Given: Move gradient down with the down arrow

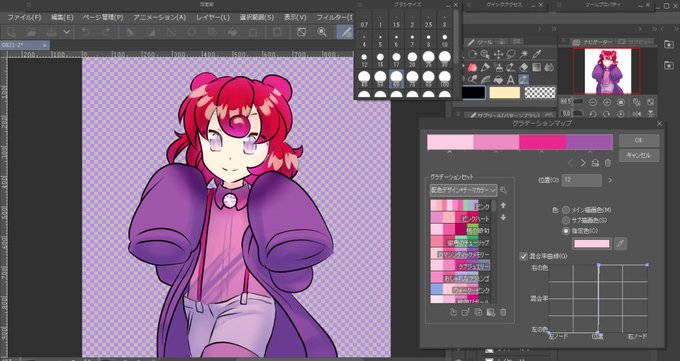Looking at the screenshot, I should [x=503, y=217].
